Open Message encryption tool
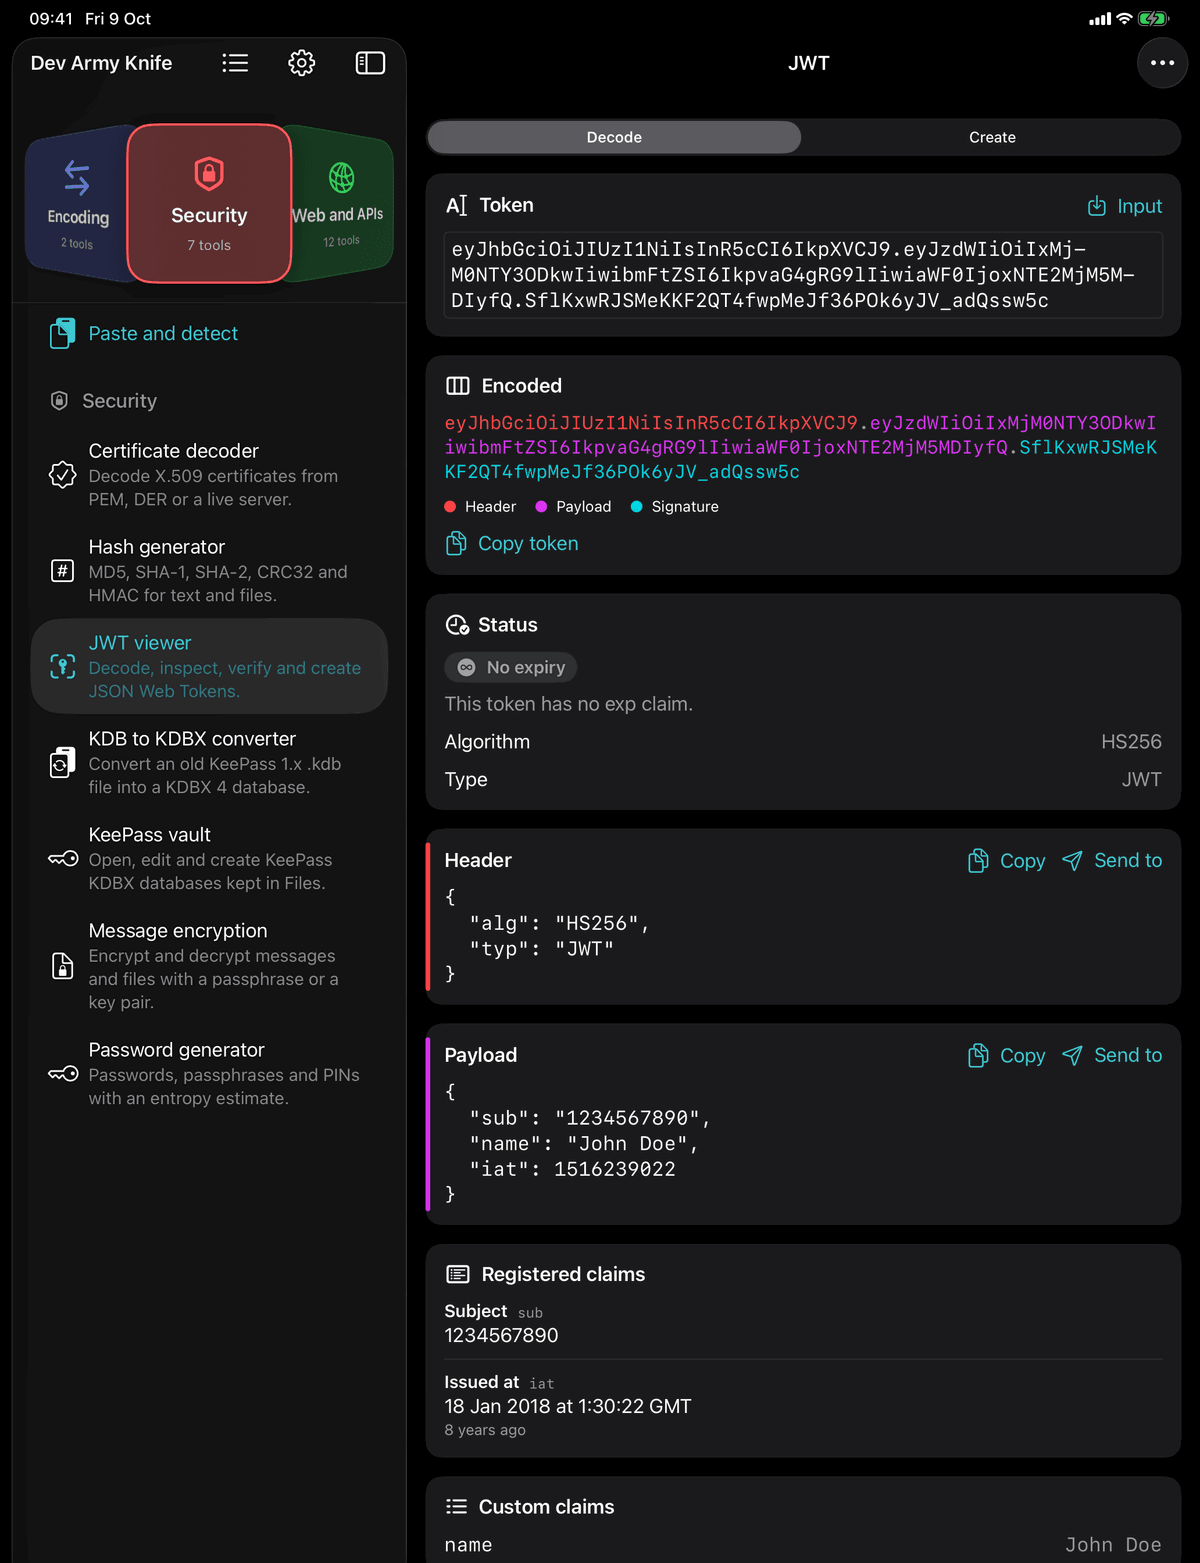The width and height of the screenshot is (1200, 1563). coord(209,965)
